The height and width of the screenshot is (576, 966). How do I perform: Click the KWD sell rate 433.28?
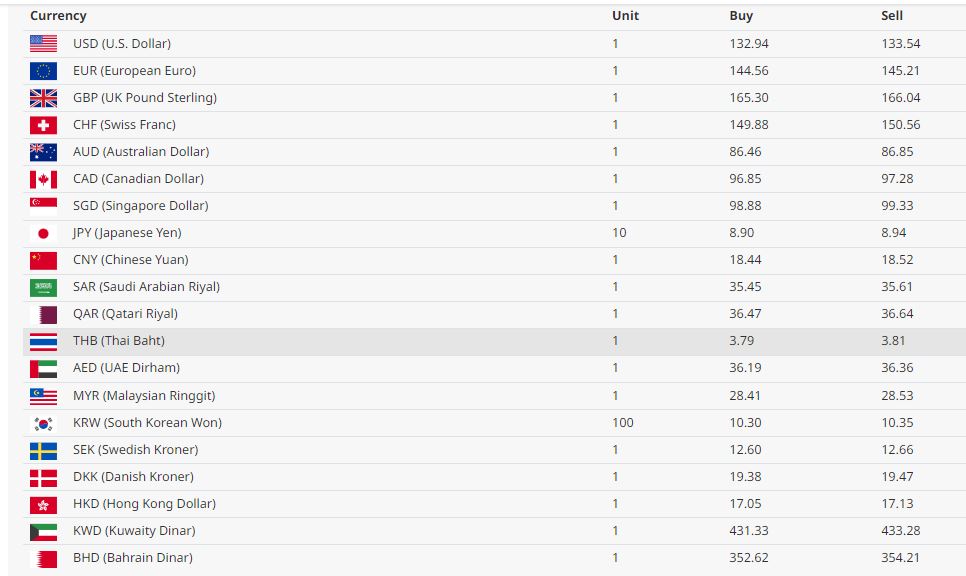(901, 531)
